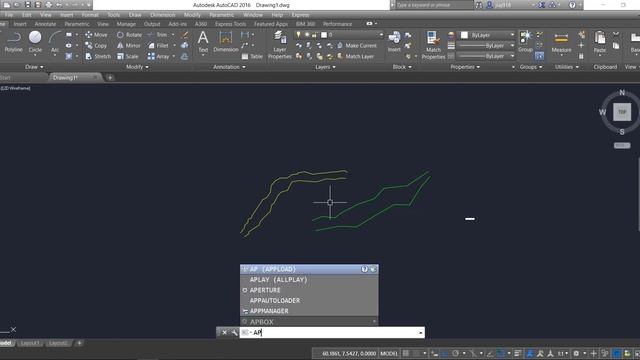This screenshot has width=640, height=360.
Task: Click the Paste clipboard tool
Action: (600, 42)
